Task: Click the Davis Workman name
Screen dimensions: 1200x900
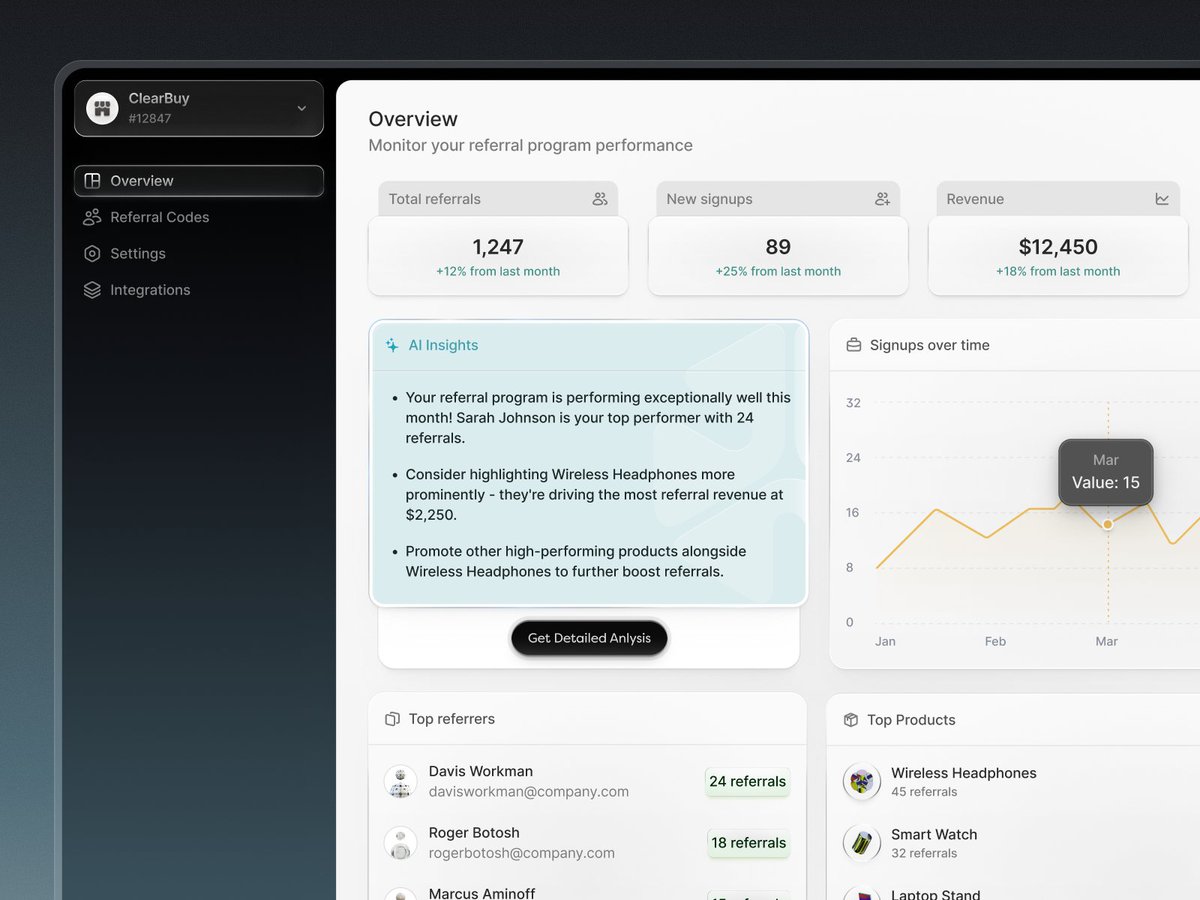Action: pyautogui.click(x=481, y=771)
